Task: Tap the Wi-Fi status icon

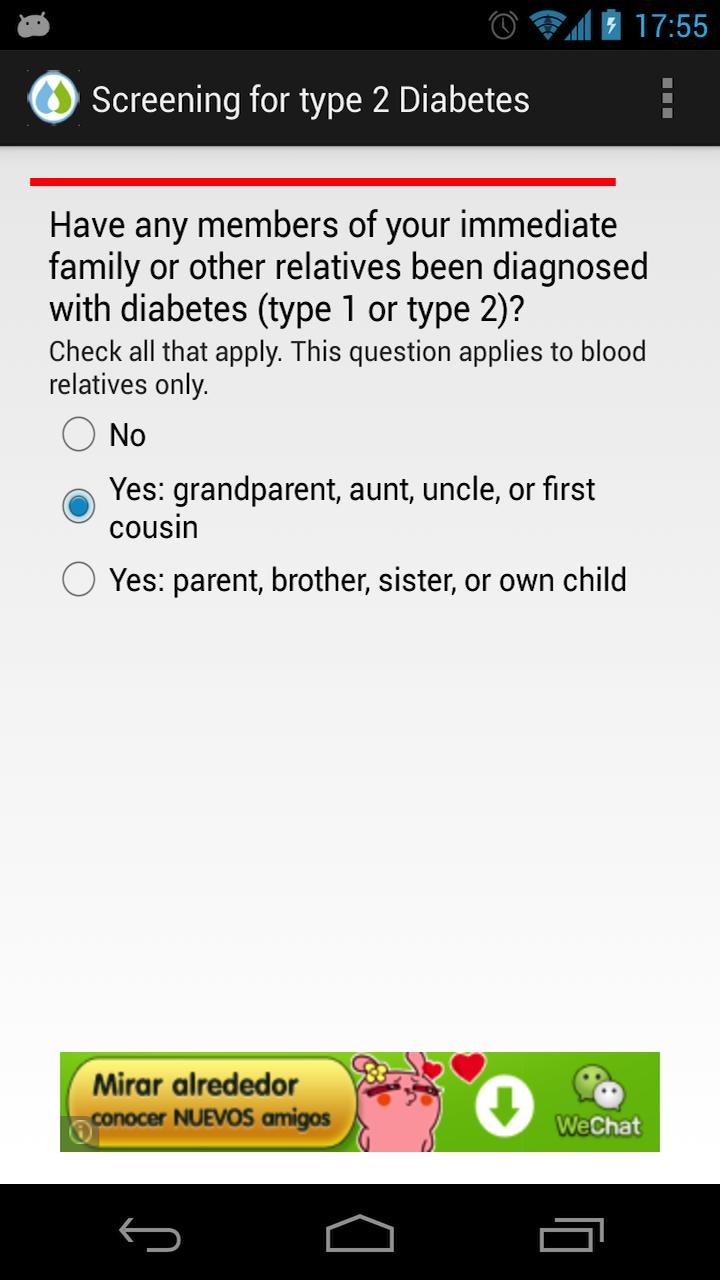Action: coord(547,25)
